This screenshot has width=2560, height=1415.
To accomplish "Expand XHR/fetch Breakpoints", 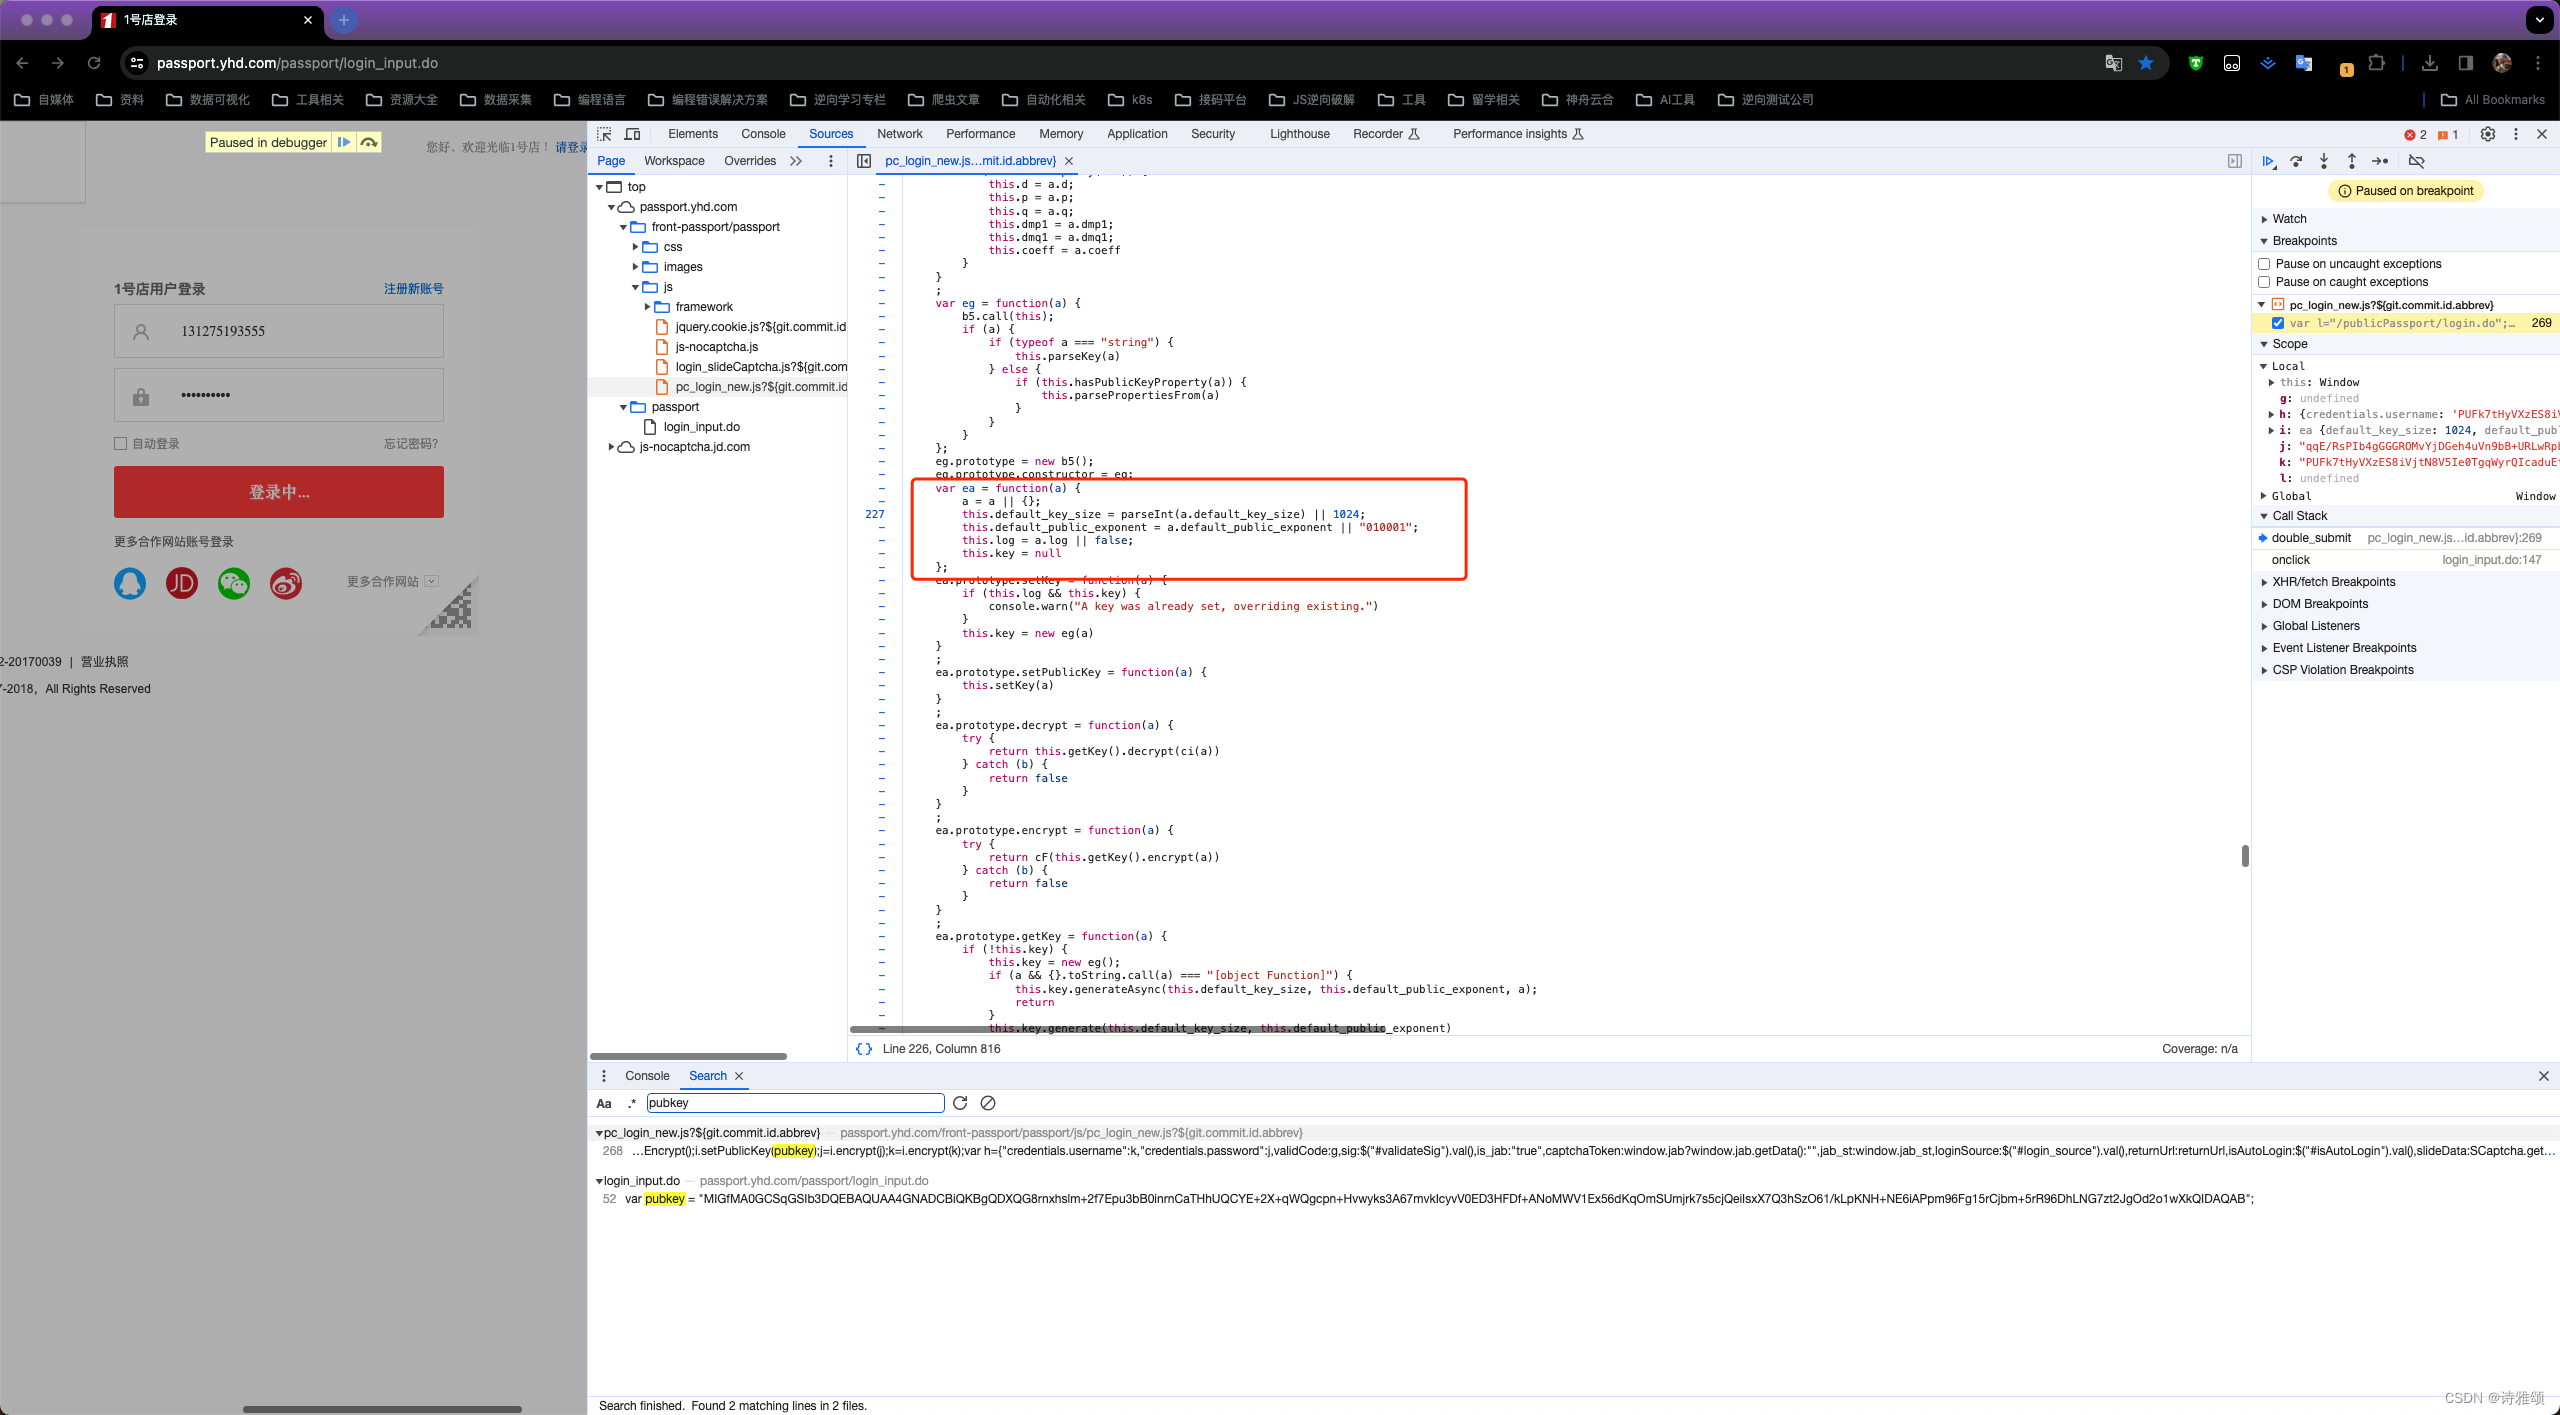I will [x=2264, y=582].
